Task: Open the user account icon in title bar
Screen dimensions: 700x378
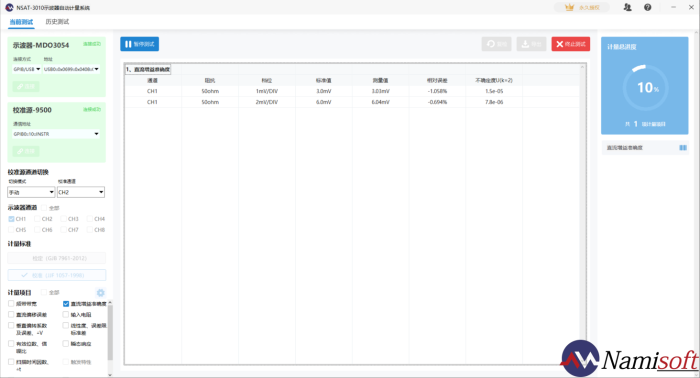Action: click(627, 7)
